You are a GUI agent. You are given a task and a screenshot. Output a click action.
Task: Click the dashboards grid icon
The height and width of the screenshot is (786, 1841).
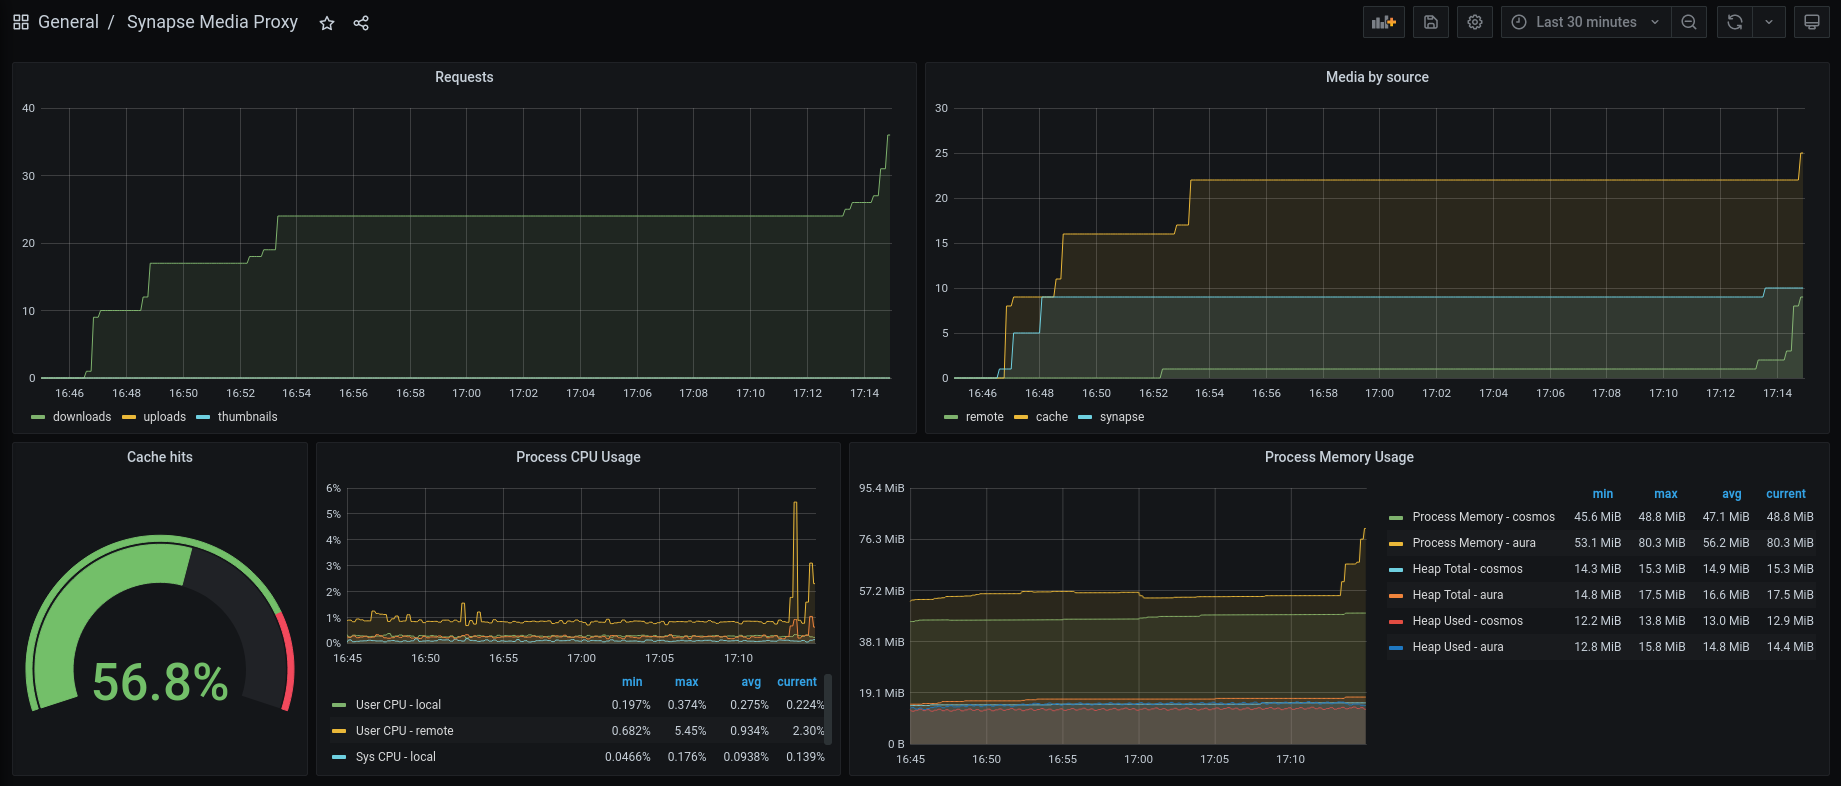pyautogui.click(x=21, y=22)
